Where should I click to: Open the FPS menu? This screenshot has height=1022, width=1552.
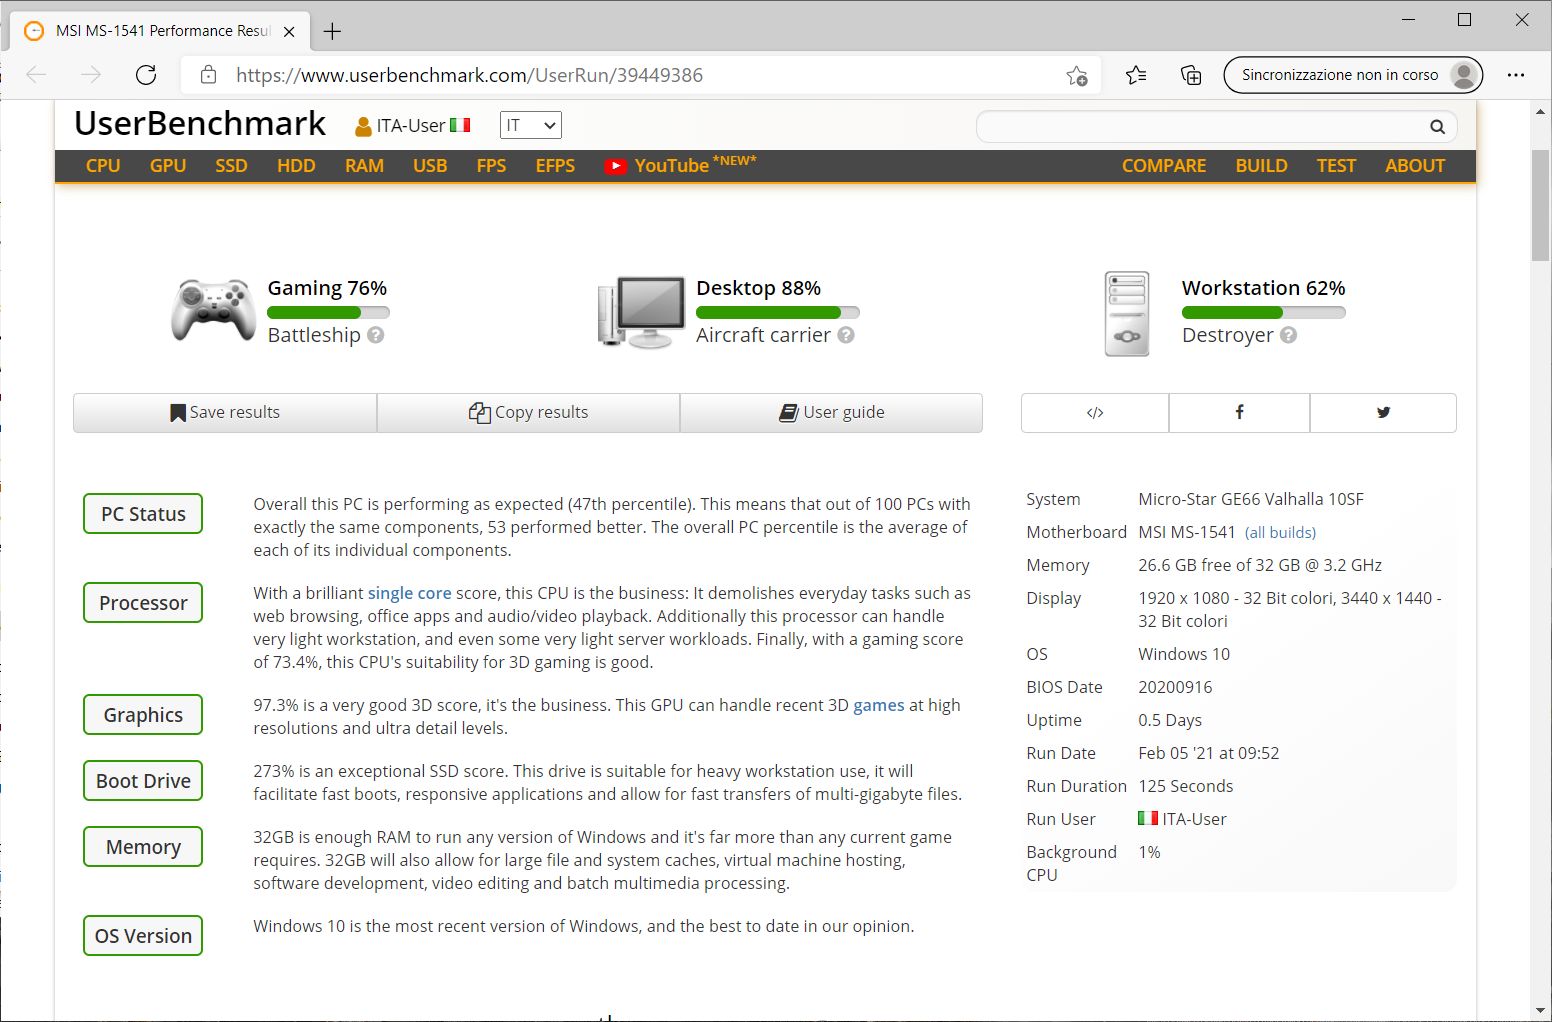pyautogui.click(x=491, y=166)
